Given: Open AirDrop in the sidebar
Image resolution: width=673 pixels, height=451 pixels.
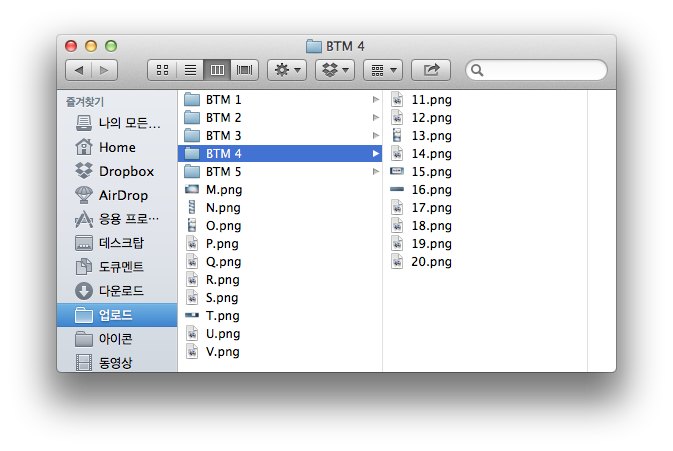Looking at the screenshot, I should [117, 195].
